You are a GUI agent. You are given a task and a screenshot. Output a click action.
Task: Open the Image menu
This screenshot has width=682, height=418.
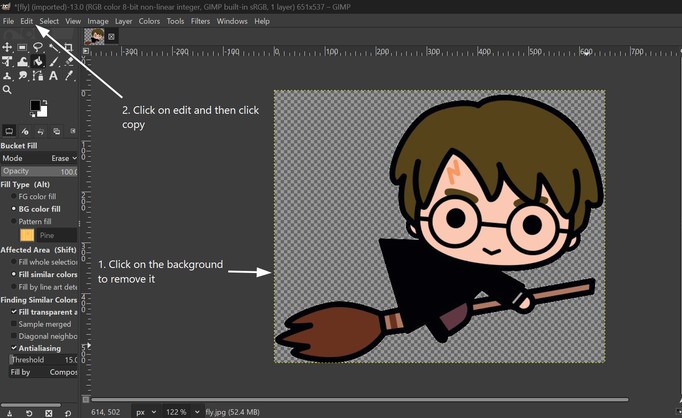coord(98,21)
